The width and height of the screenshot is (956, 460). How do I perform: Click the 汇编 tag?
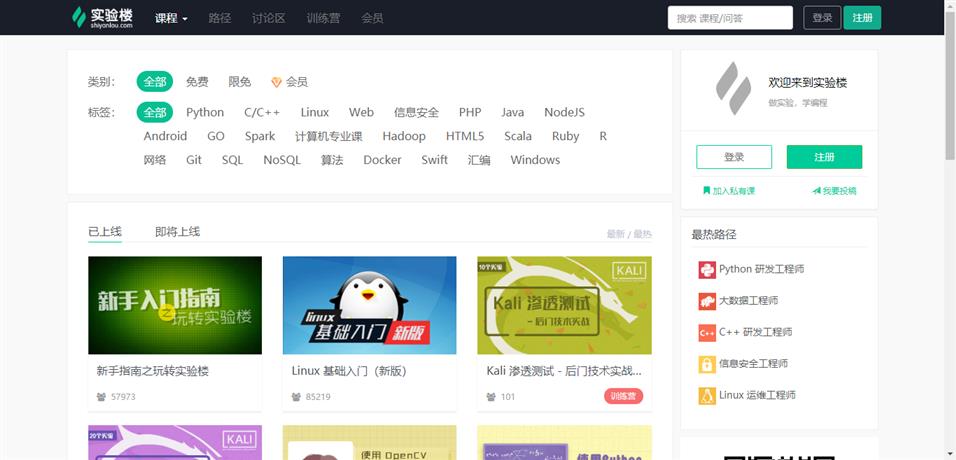point(479,160)
